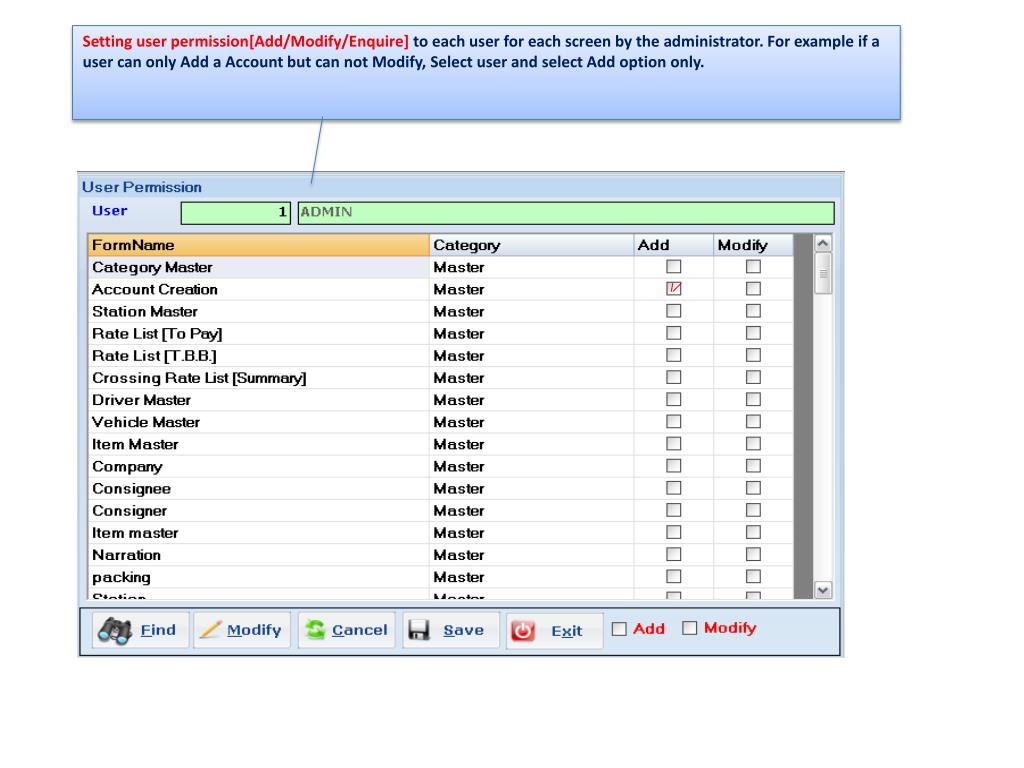Click the scrollbar up arrow
Screen dimensions: 1024x768
823,244
